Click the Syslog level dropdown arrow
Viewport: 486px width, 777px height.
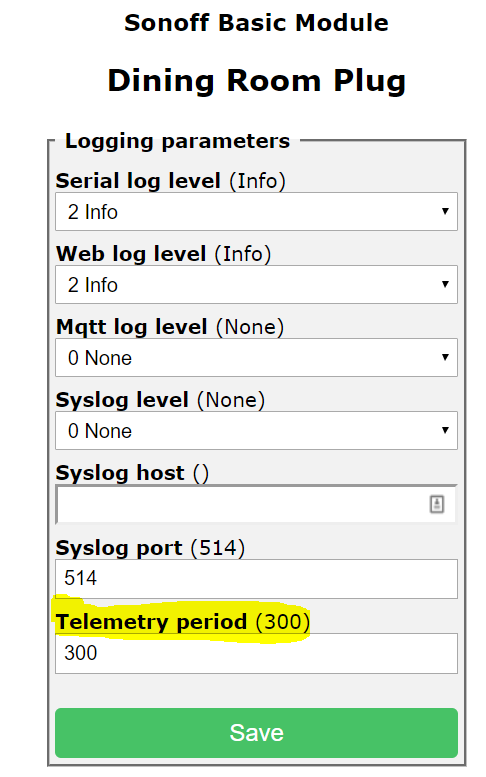point(445,430)
